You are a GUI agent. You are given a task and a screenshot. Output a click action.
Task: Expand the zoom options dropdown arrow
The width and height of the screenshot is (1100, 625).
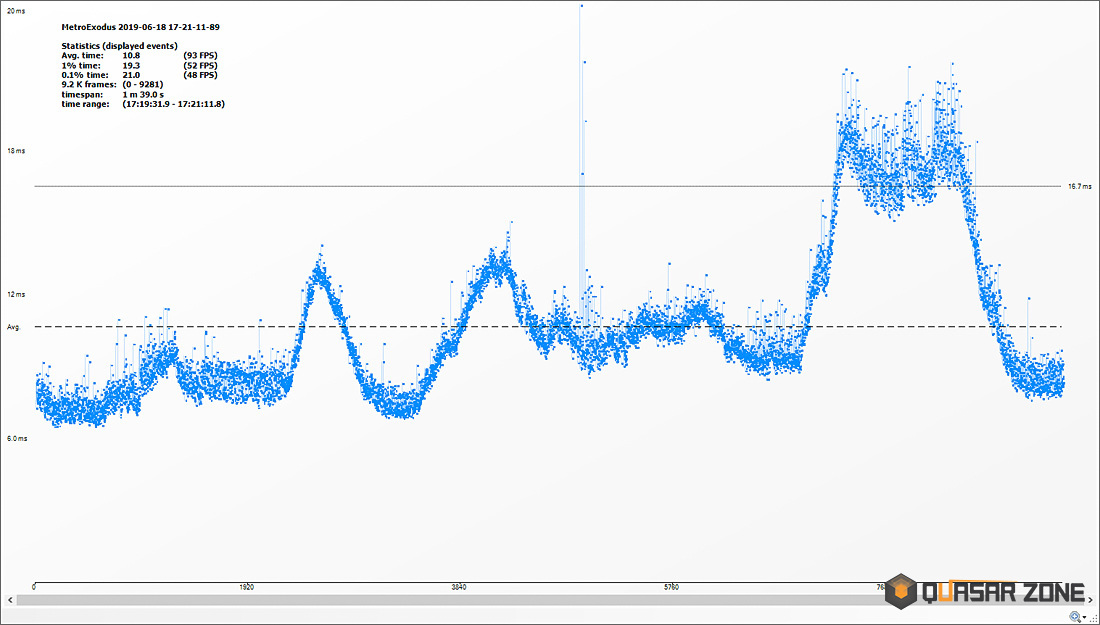pos(1085,617)
